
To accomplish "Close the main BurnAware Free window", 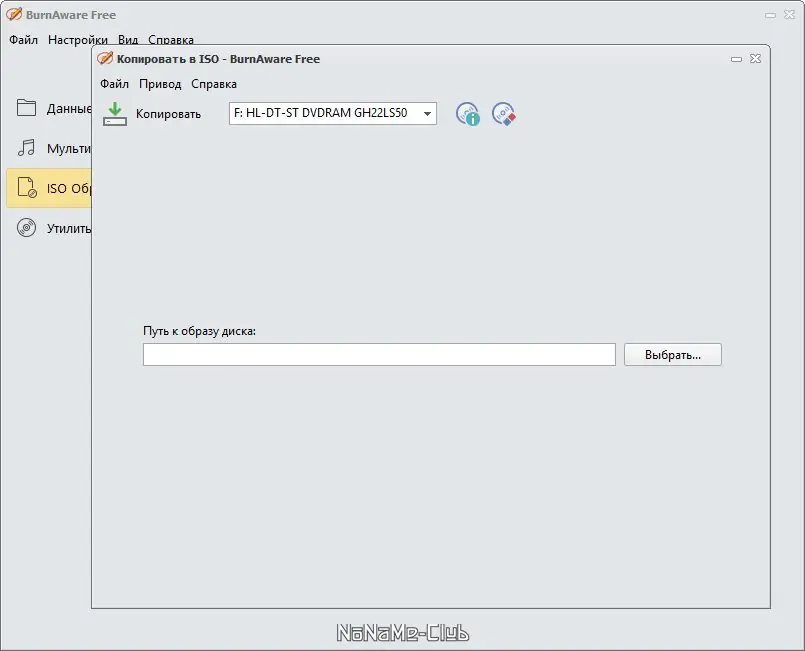I will 790,15.
